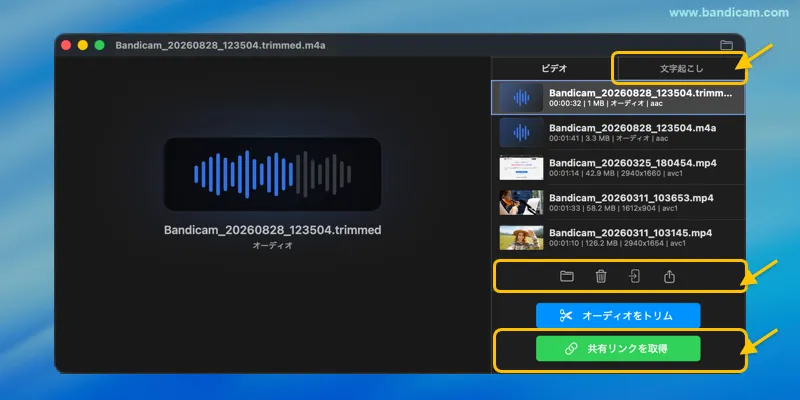The width and height of the screenshot is (800, 400).
Task: Click the webpage thumbnail of the 180454 video
Action: 521,168
